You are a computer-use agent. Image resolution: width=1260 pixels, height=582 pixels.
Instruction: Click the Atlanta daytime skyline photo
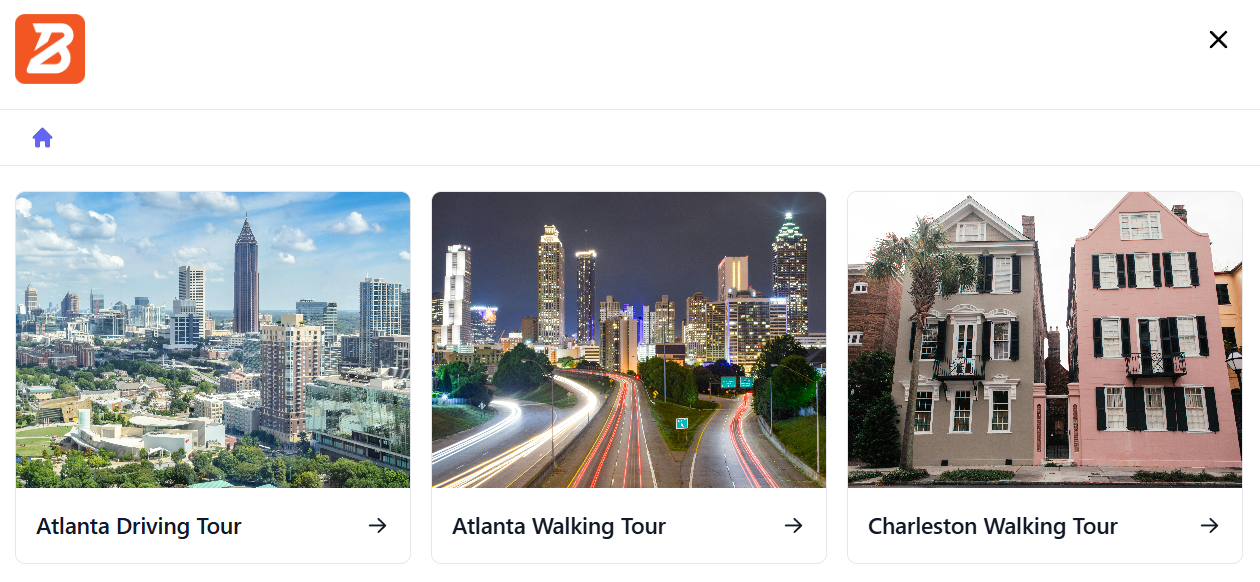(x=212, y=340)
